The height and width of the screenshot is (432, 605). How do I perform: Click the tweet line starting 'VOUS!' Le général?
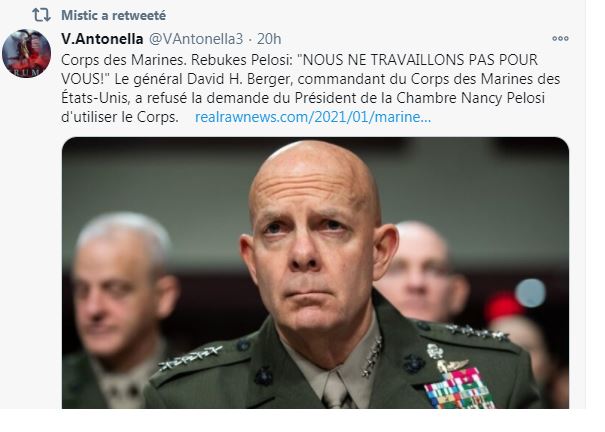coord(311,79)
